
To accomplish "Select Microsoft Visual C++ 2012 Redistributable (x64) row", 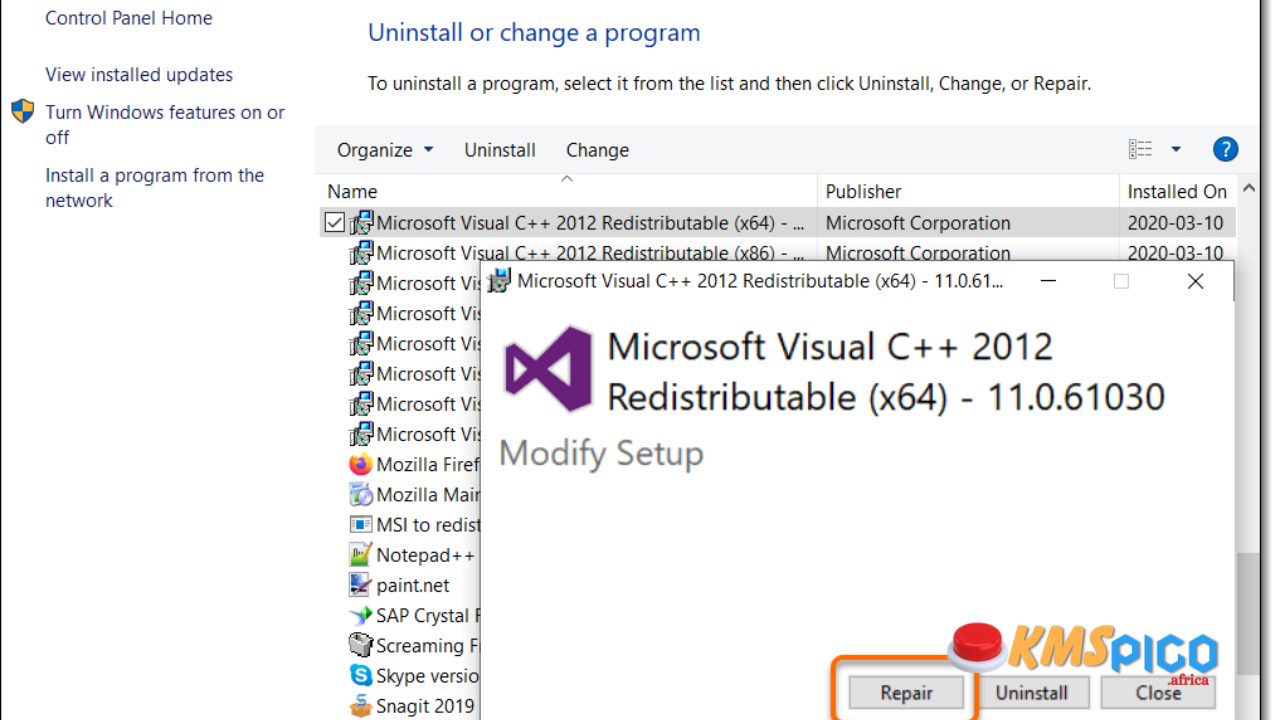I will [x=778, y=223].
